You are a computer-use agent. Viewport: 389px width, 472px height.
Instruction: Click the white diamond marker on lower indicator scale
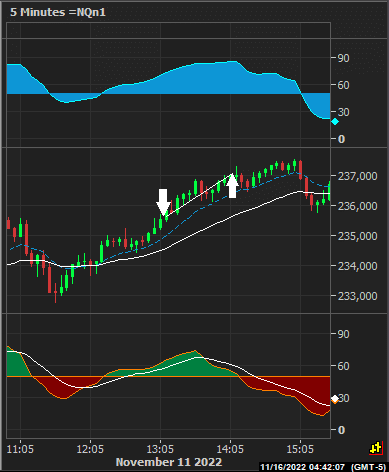click(x=335, y=399)
